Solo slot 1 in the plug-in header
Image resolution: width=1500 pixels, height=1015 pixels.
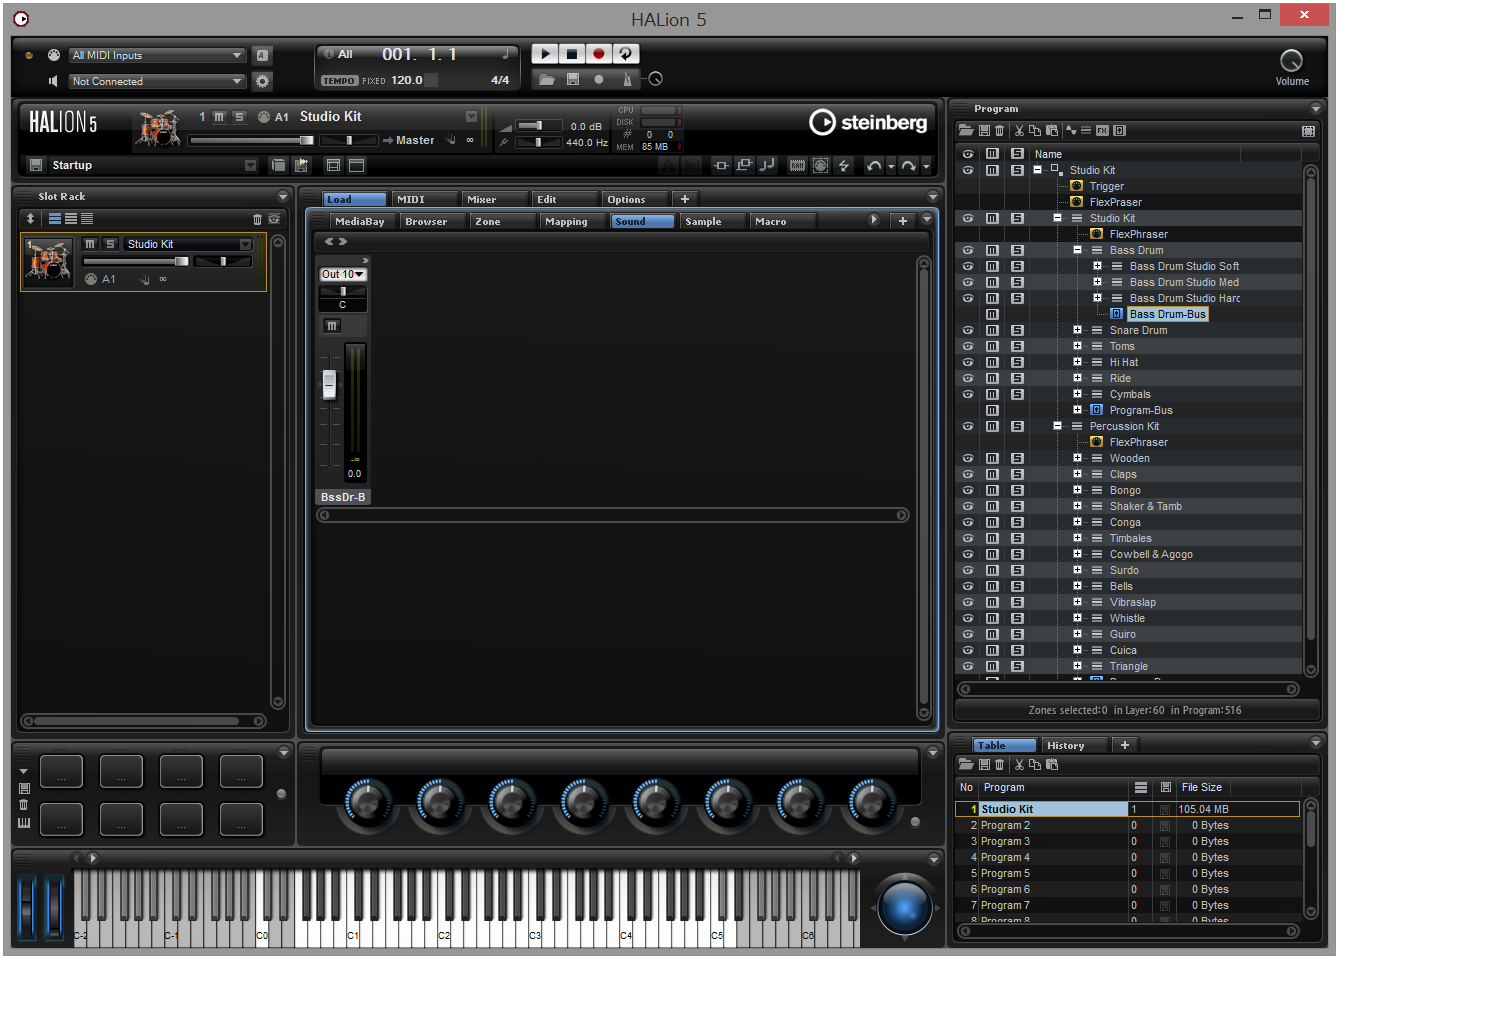coord(239,117)
